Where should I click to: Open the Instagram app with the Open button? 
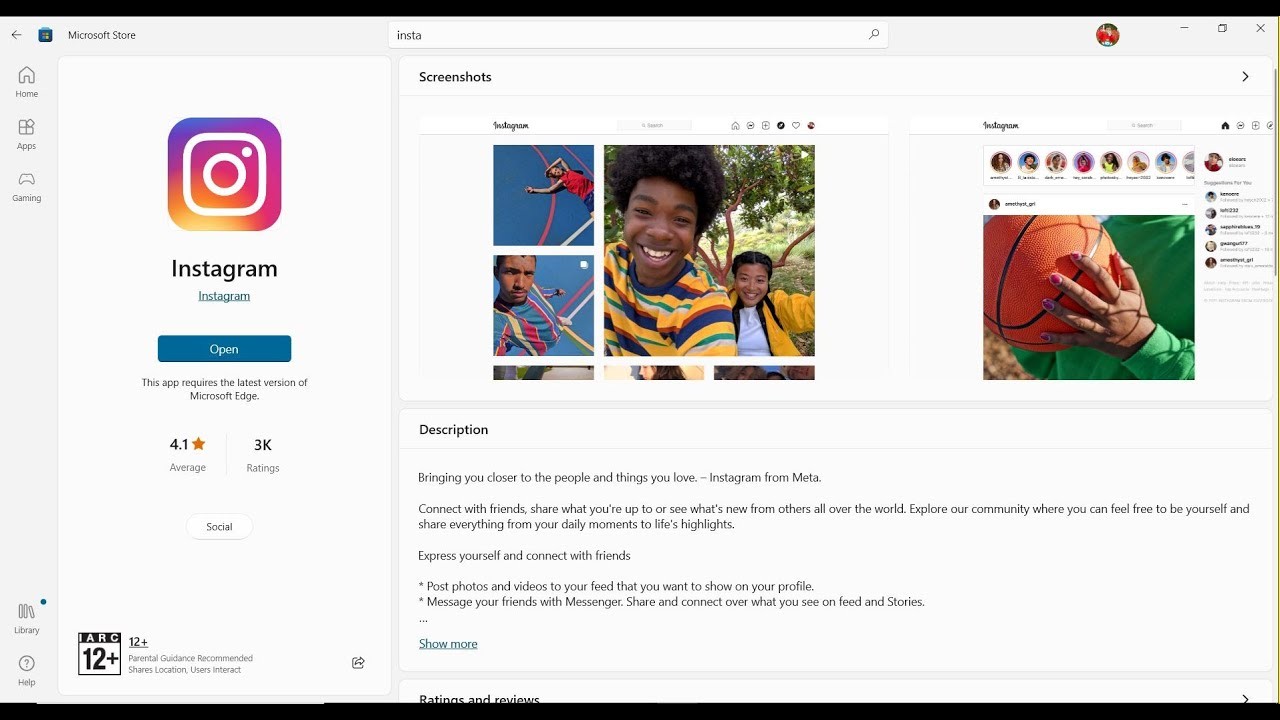[x=224, y=349]
